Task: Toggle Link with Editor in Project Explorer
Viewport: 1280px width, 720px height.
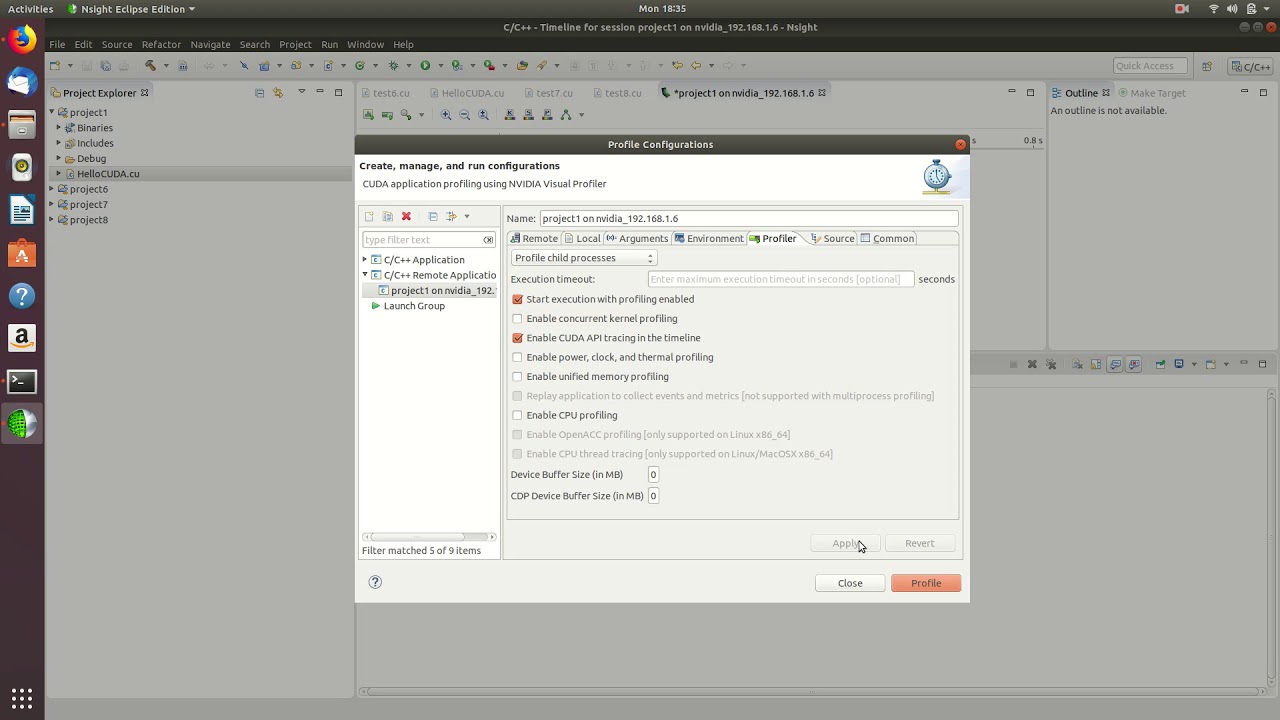Action: pos(279,93)
